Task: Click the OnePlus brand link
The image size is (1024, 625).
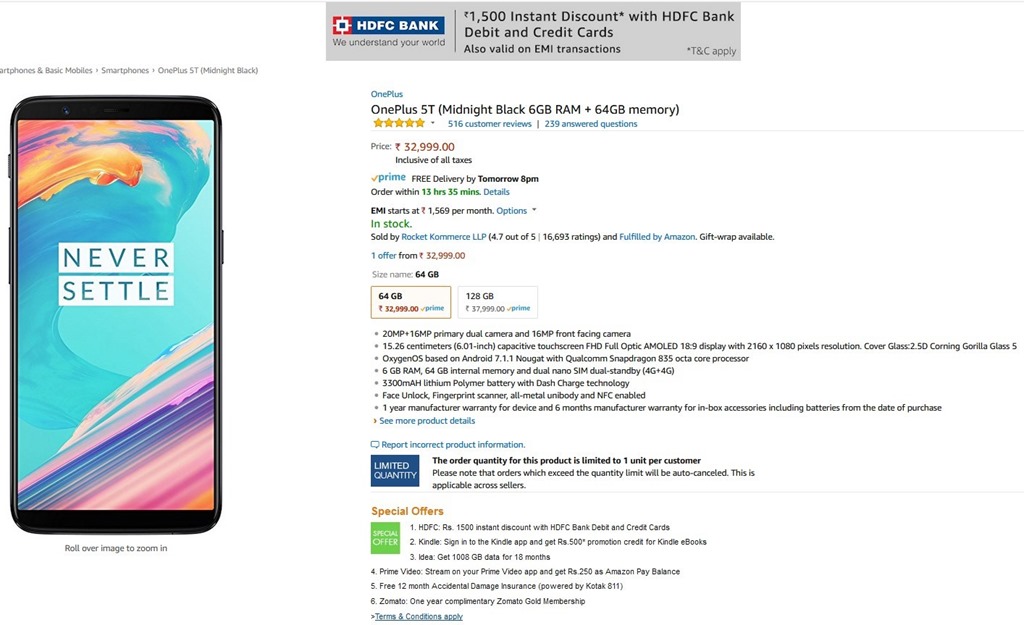Action: coord(387,94)
